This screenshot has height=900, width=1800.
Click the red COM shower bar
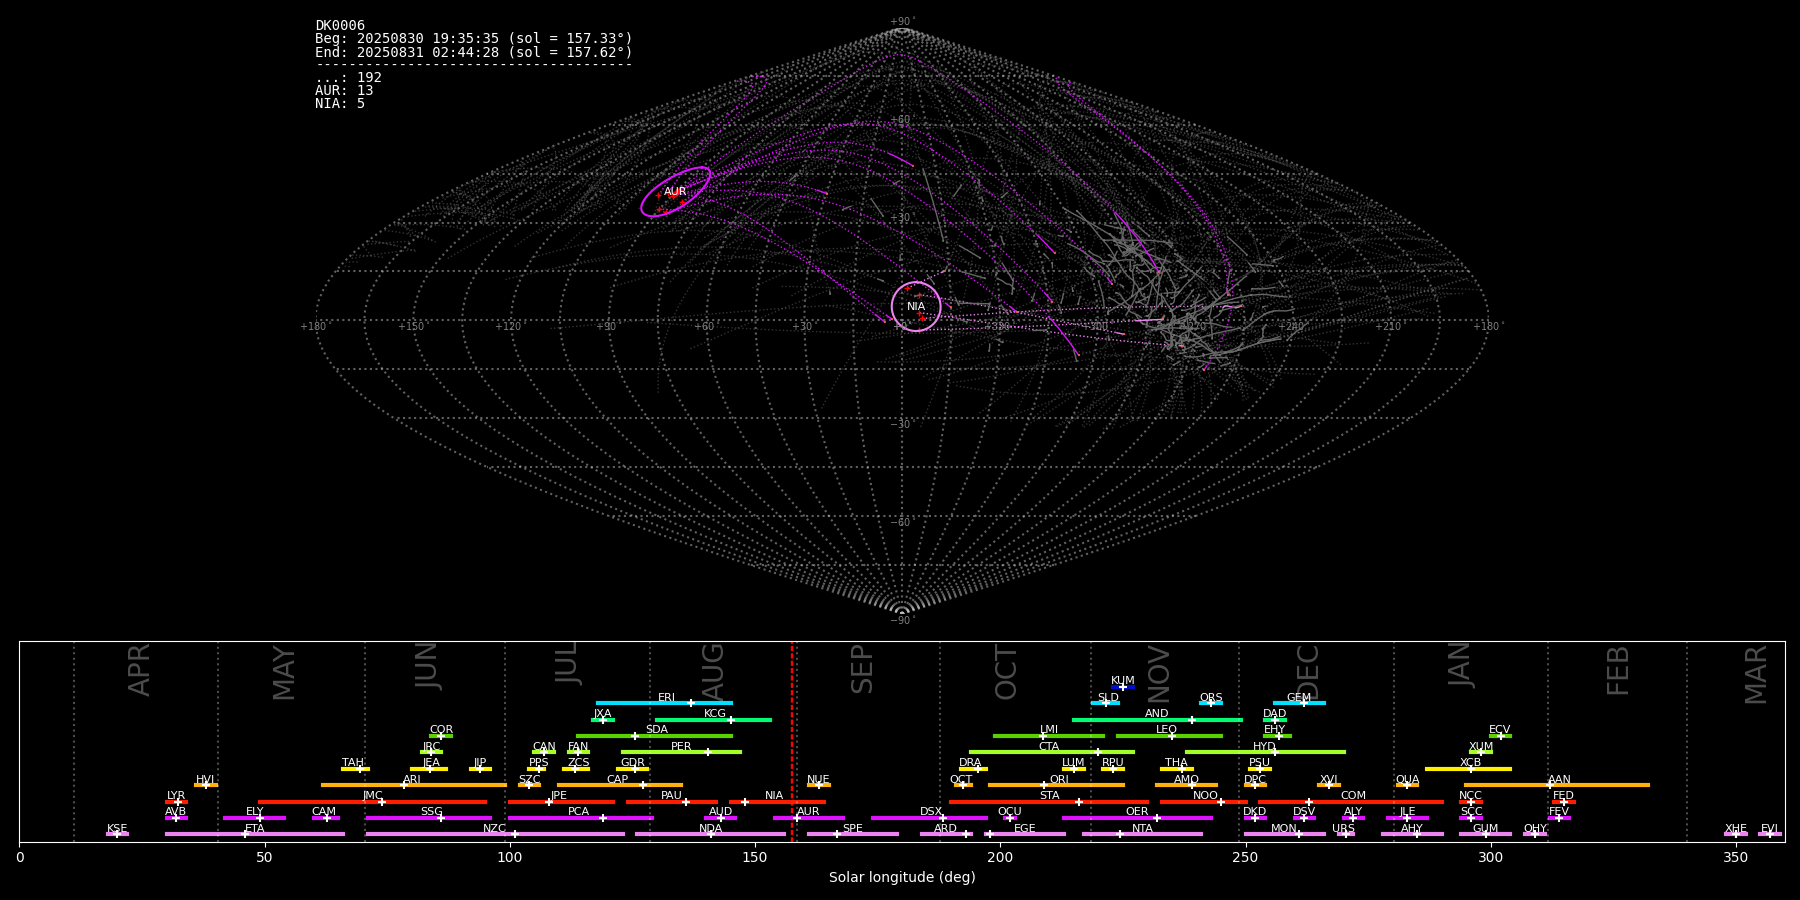click(1351, 802)
